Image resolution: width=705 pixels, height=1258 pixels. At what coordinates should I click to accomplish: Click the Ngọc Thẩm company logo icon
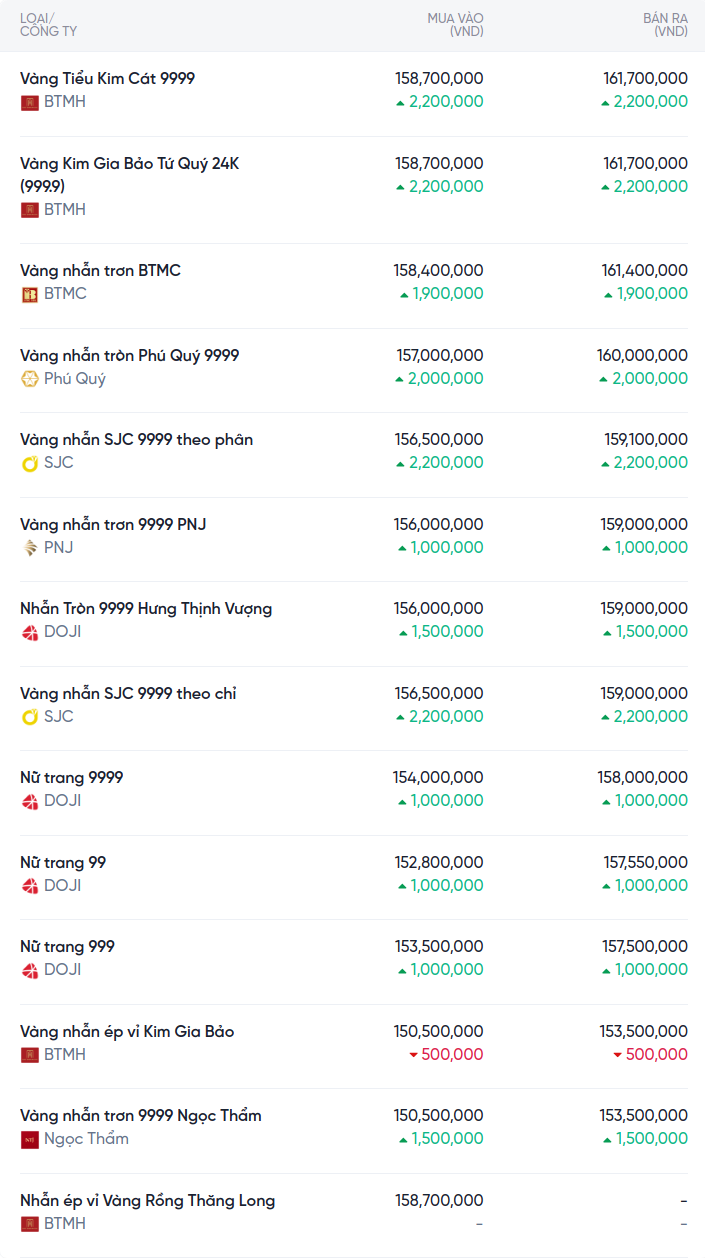(x=30, y=1139)
